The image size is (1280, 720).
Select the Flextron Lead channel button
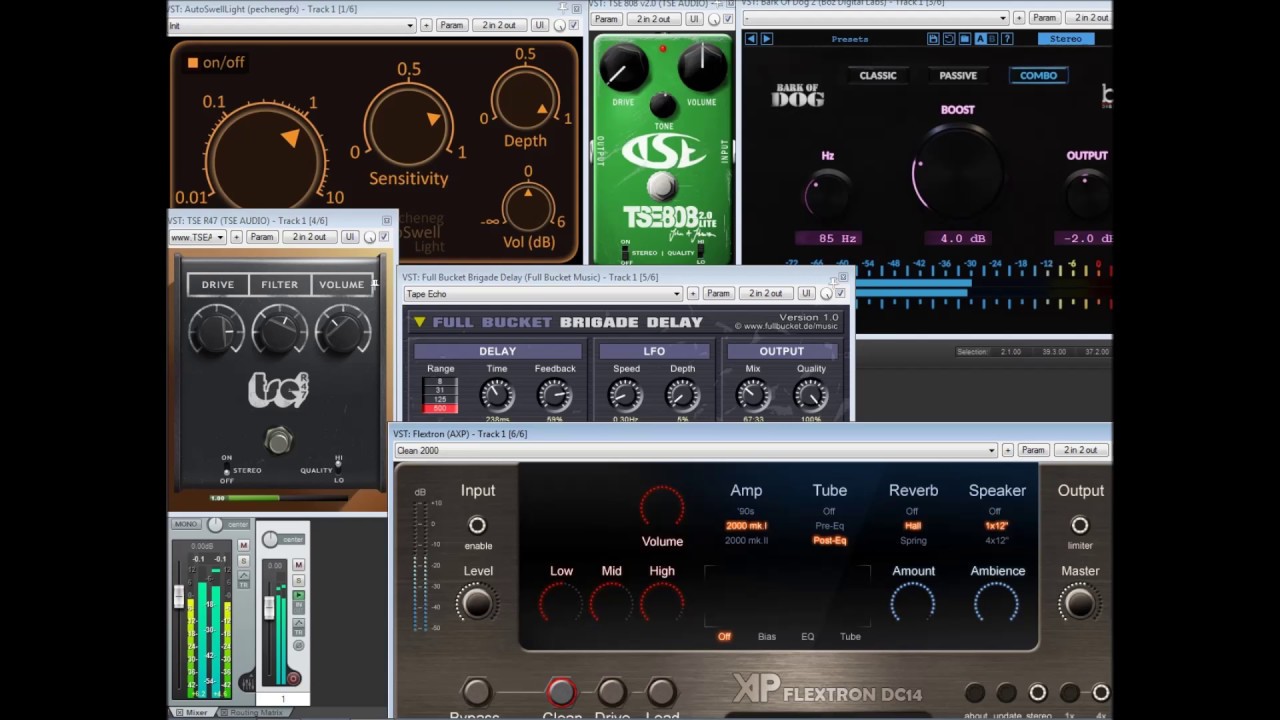661,692
